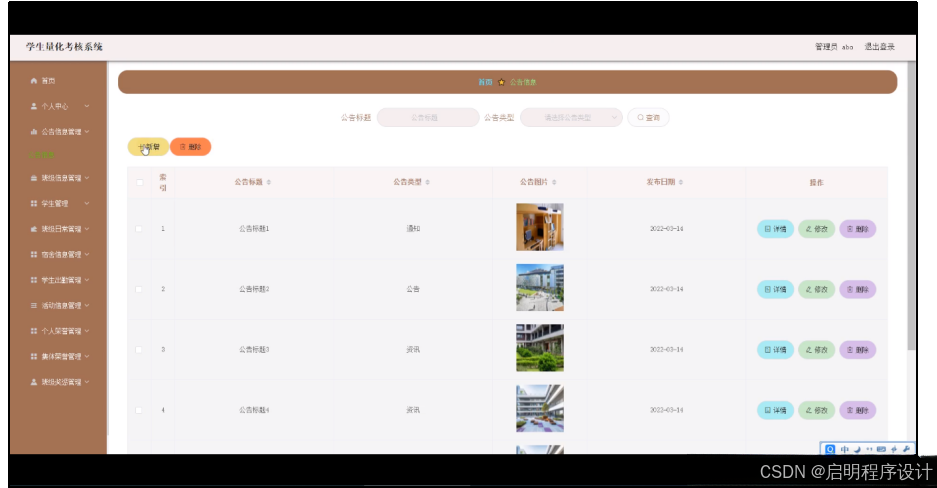This screenshot has height=488, width=937.
Task: Click the grid icon beside 学生管理
Action: pos(34,204)
